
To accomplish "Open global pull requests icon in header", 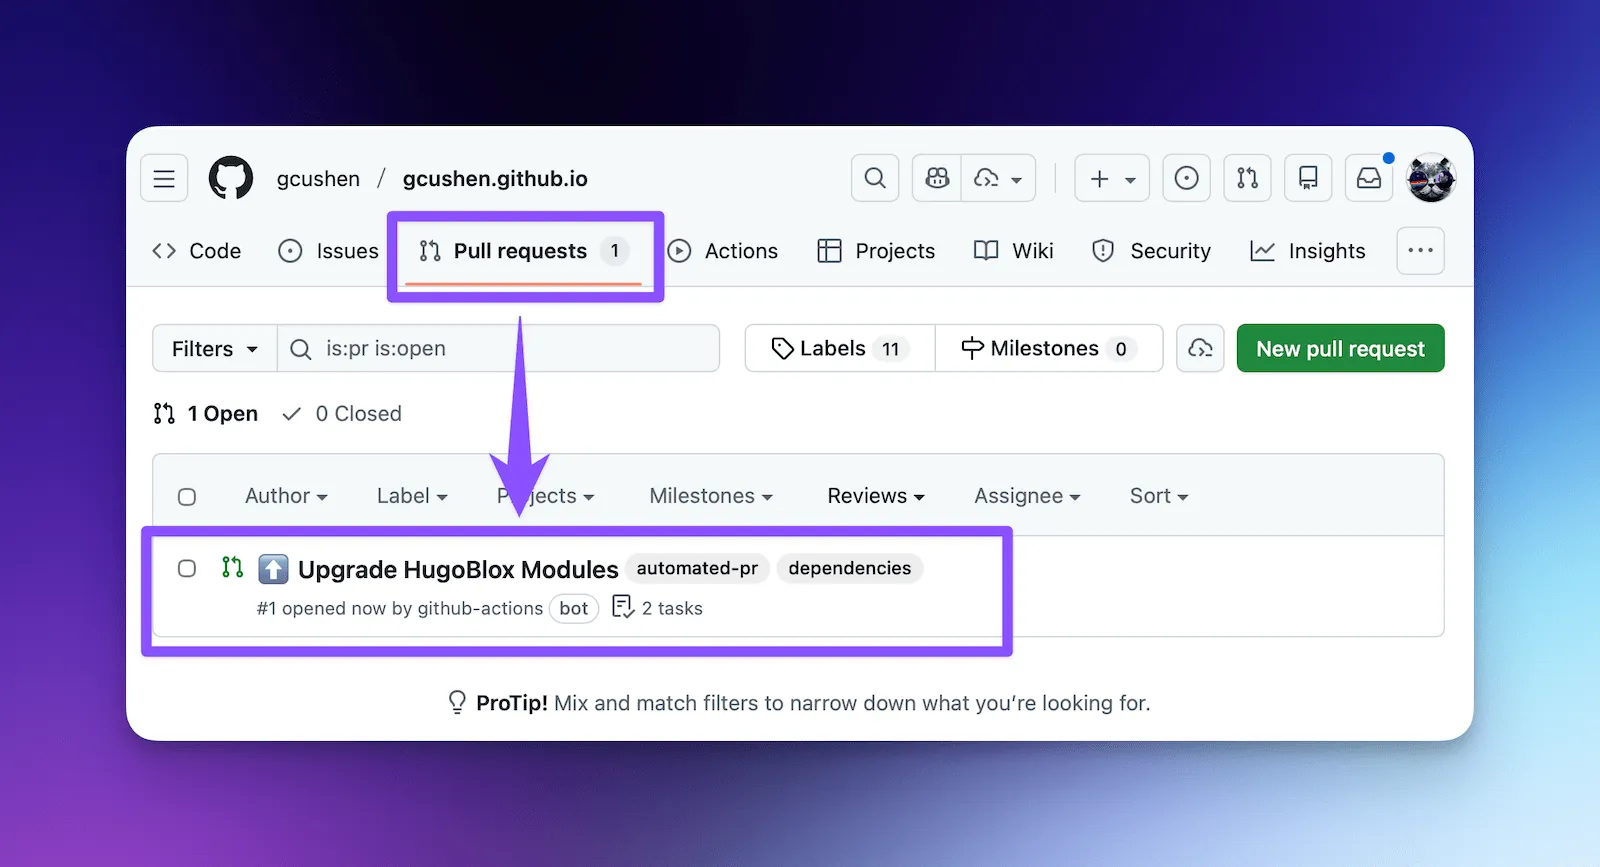I will point(1247,178).
